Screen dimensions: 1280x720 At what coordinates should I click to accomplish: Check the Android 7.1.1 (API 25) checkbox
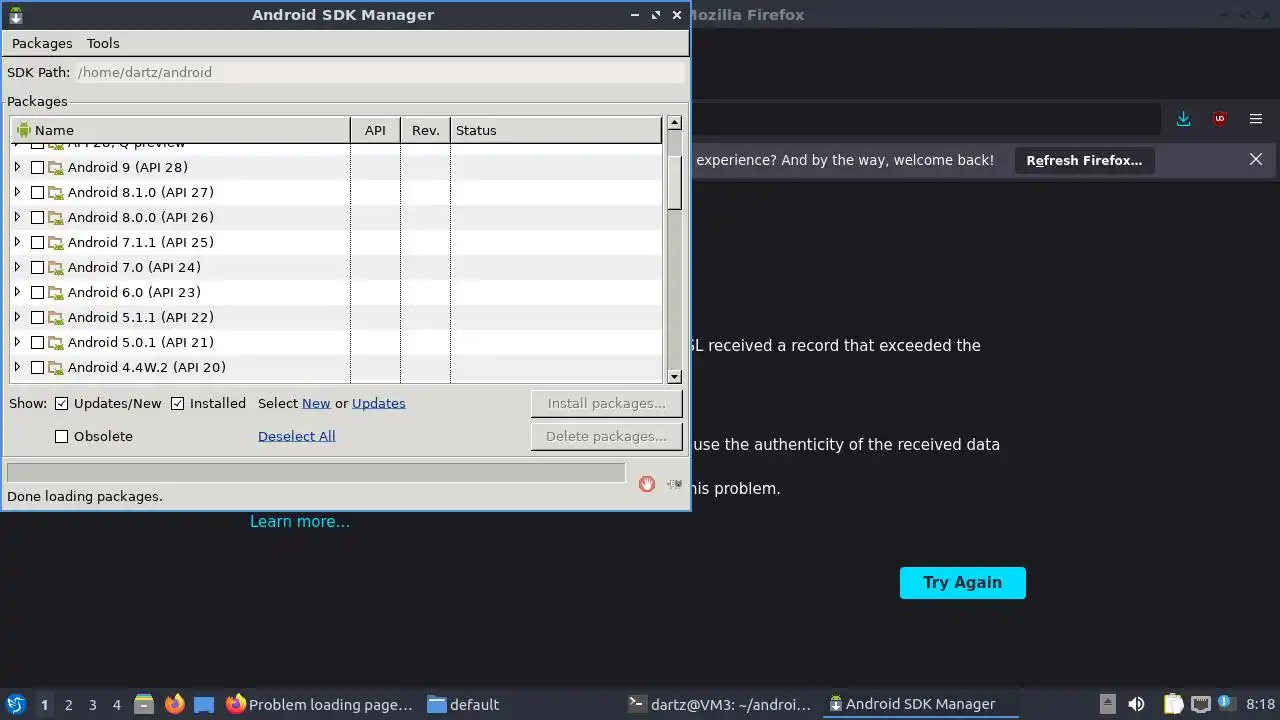[x=37, y=243]
